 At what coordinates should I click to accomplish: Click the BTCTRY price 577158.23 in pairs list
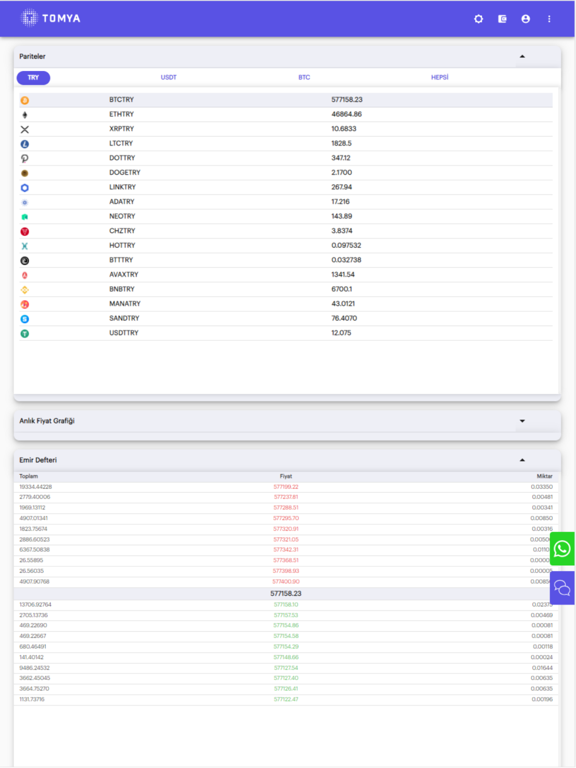(x=347, y=99)
